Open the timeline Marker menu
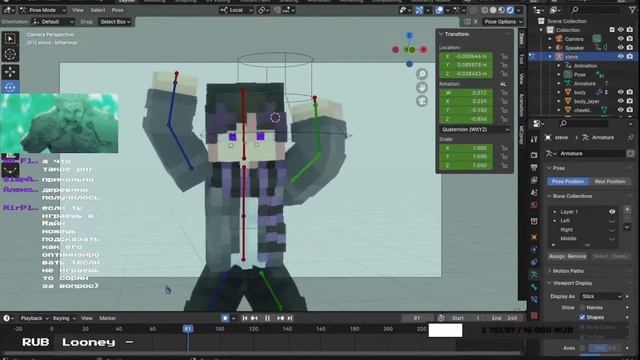Image resolution: width=640 pixels, height=360 pixels. coord(107,318)
